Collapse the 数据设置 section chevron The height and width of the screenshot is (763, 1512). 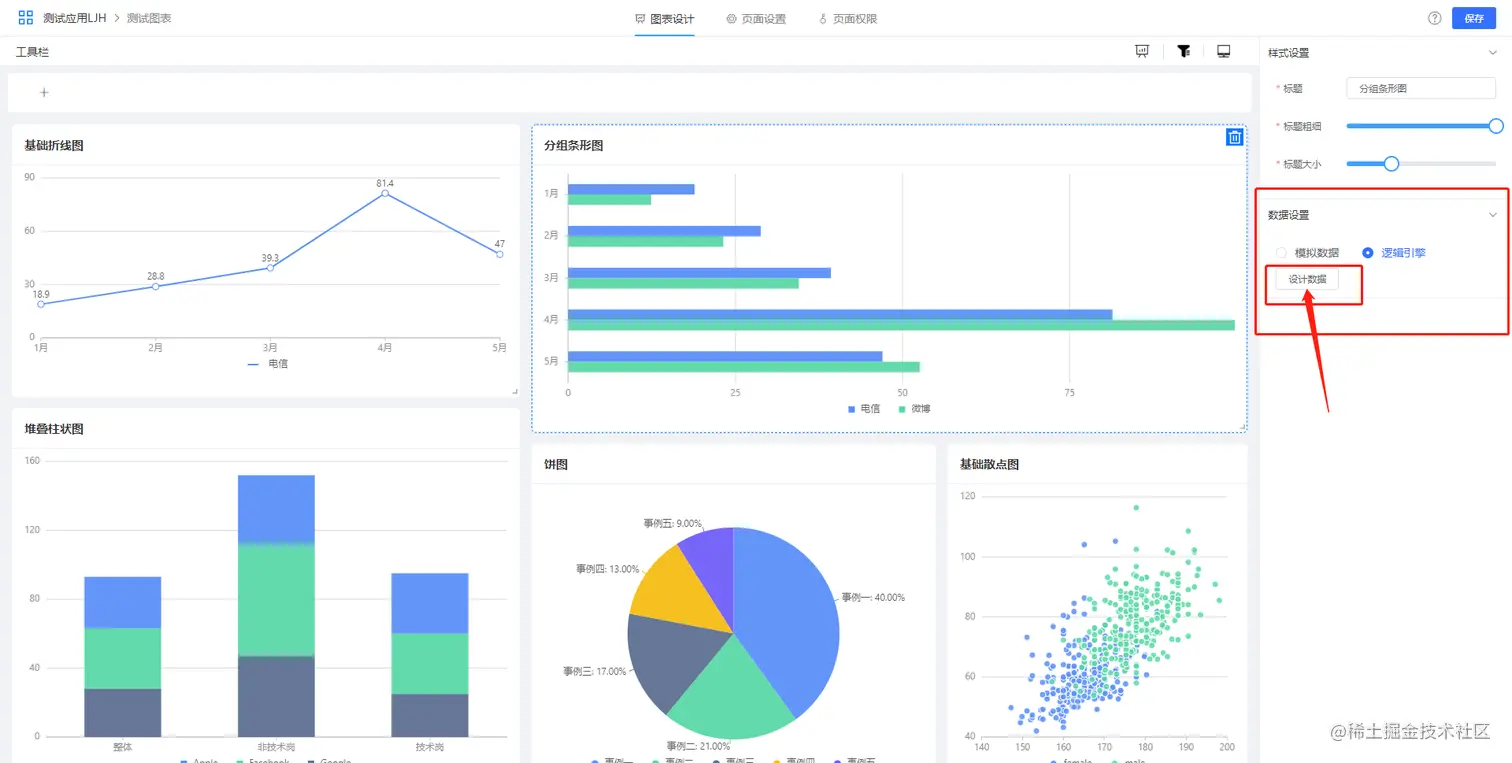click(1493, 215)
